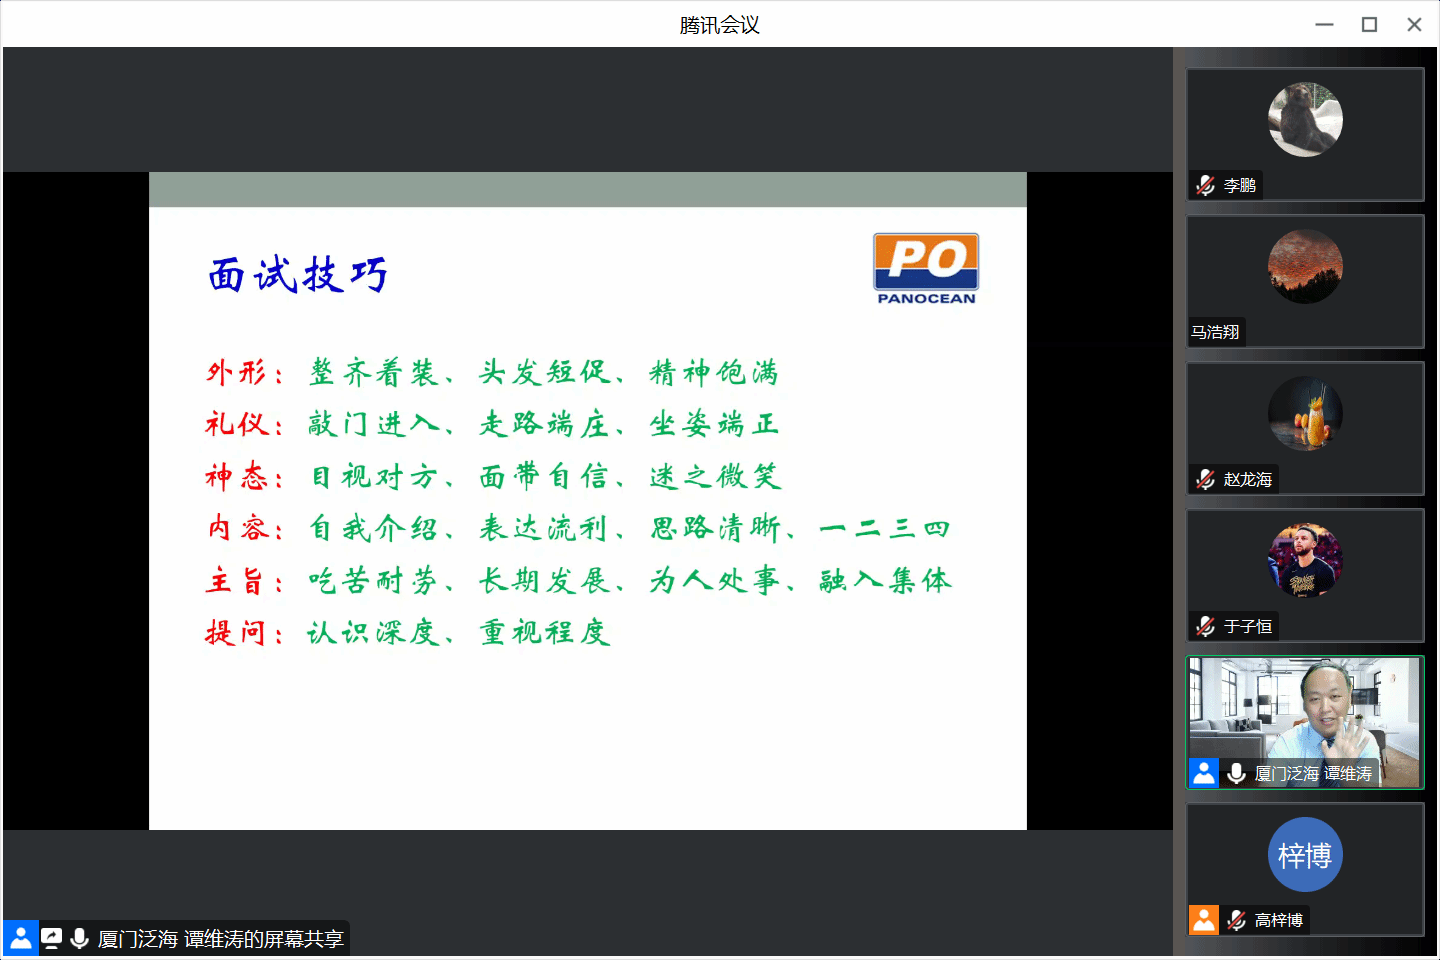
Task: Click the blue 梓博 circular avatar
Action: 1305,855
